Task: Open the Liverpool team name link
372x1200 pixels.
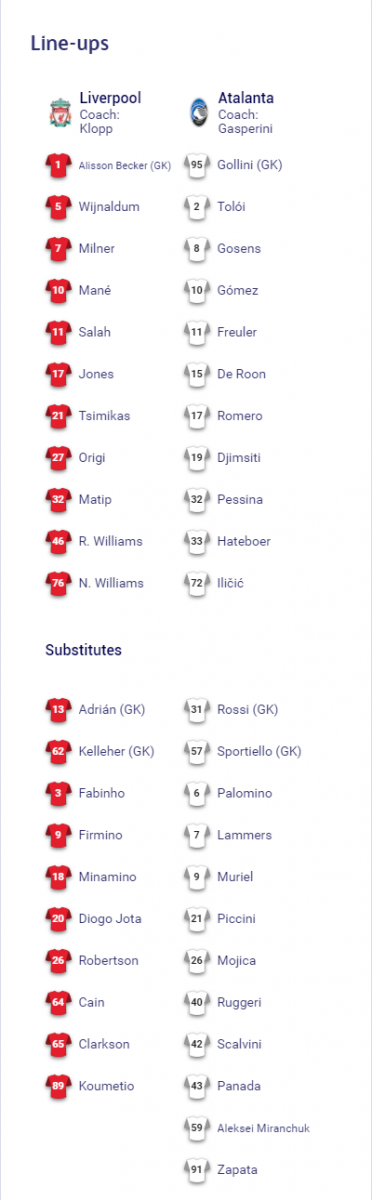Action: (x=110, y=98)
